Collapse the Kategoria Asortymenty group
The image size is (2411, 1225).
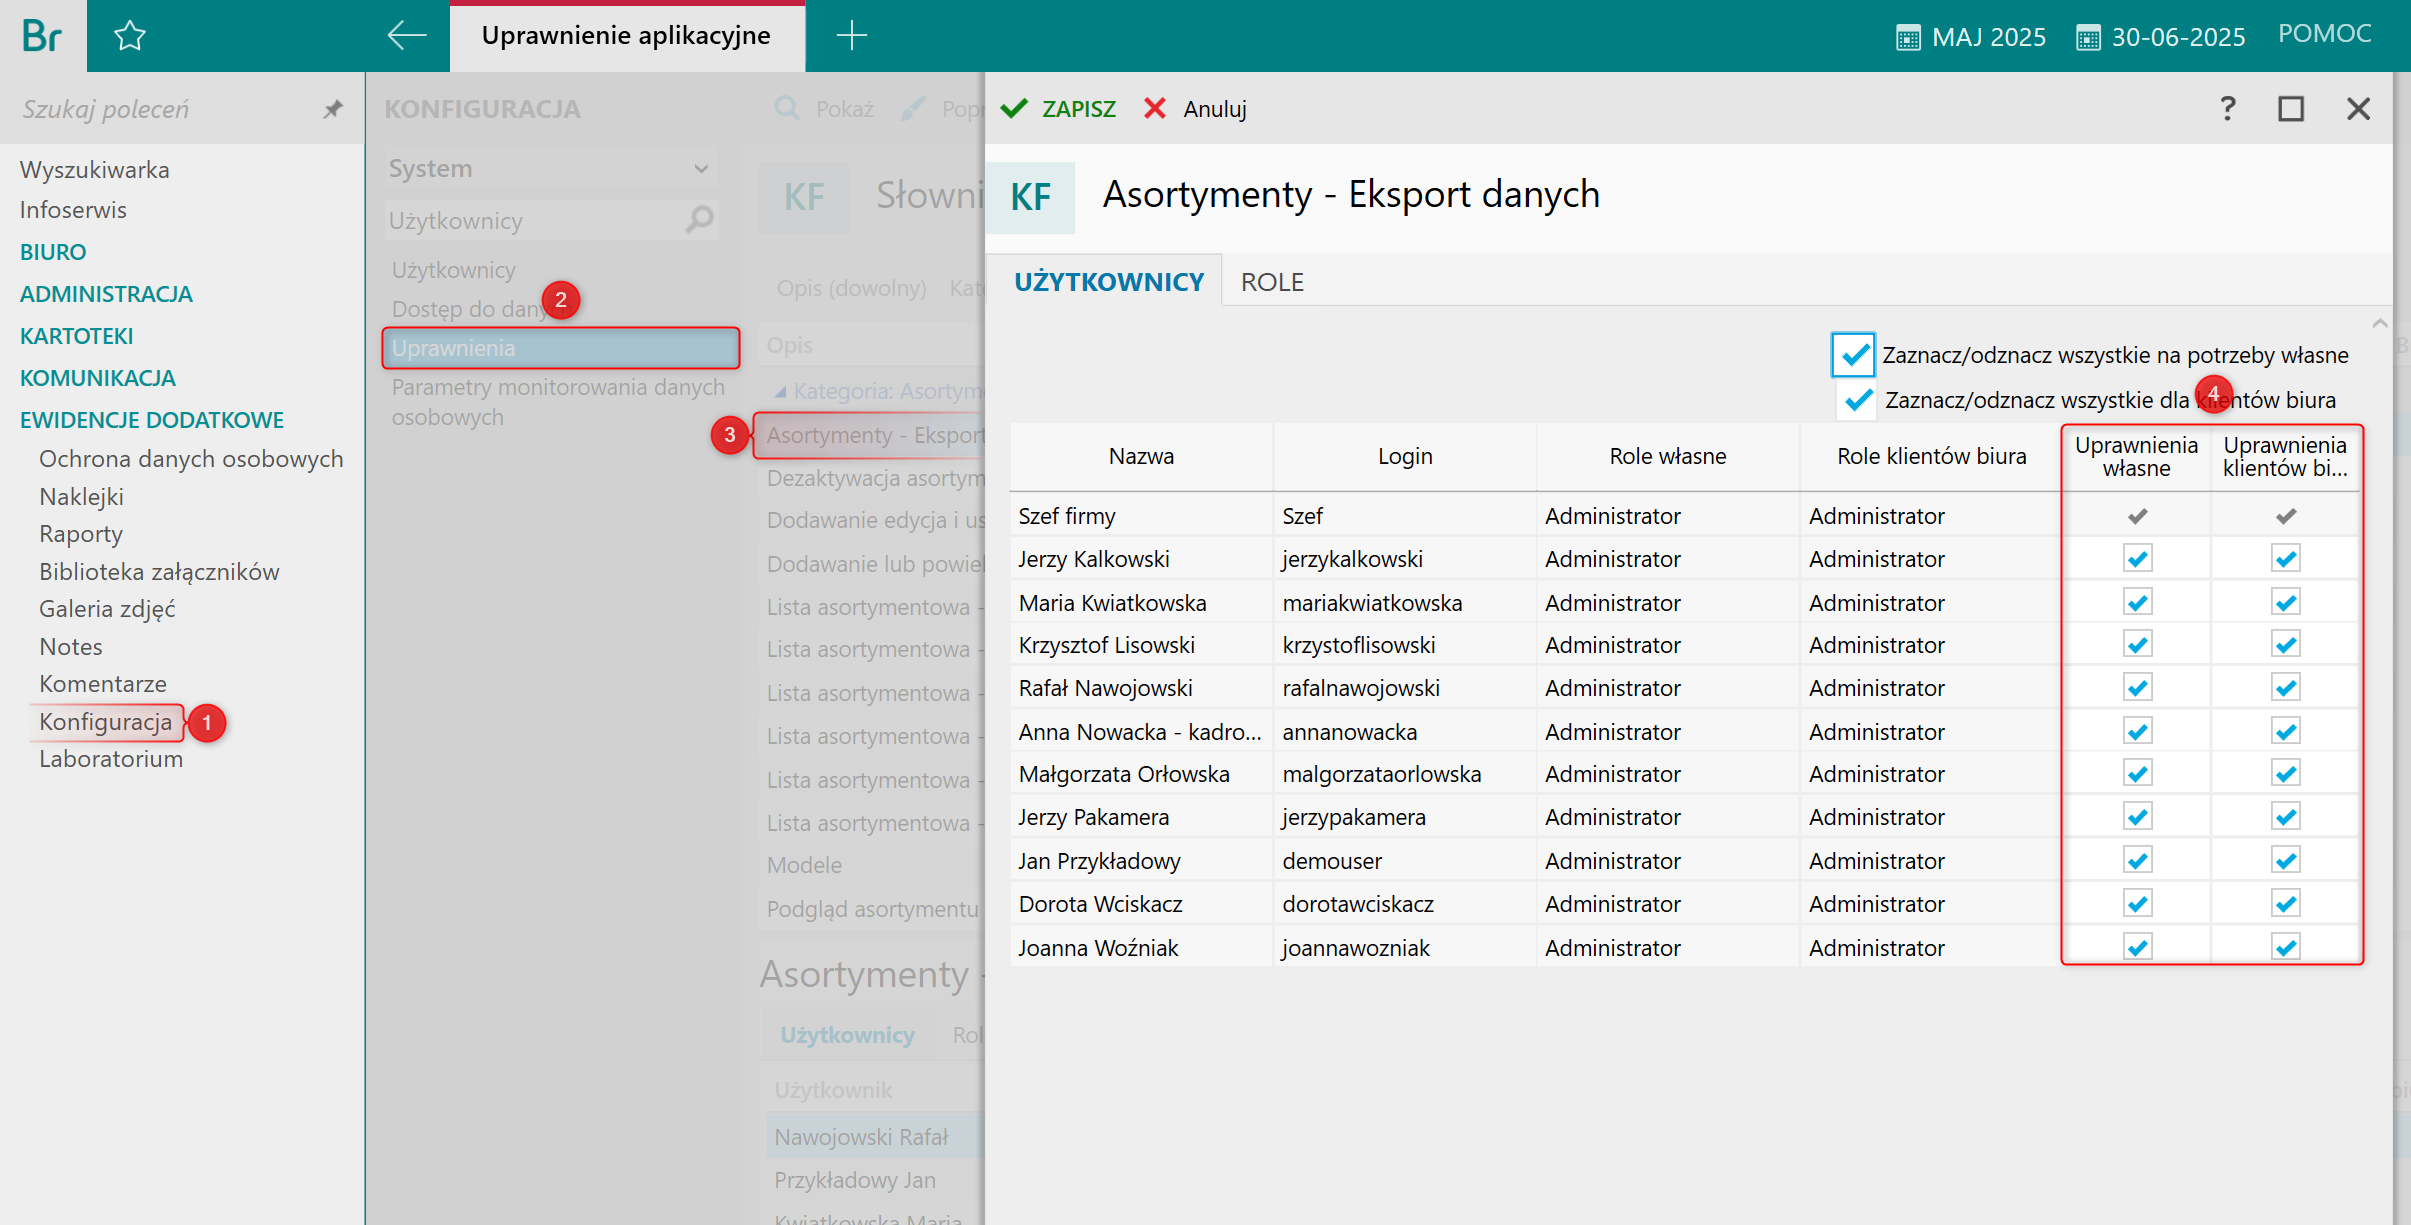click(x=780, y=392)
